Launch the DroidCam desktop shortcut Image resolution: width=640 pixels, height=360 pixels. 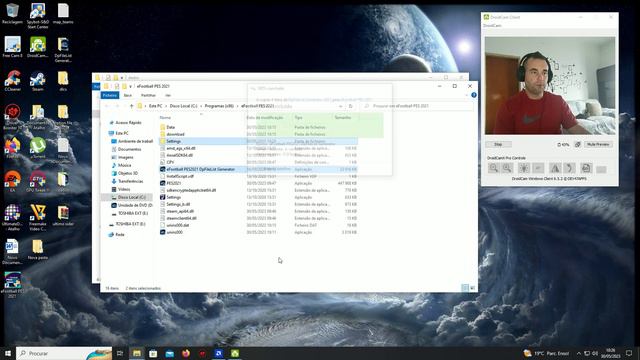(38, 47)
